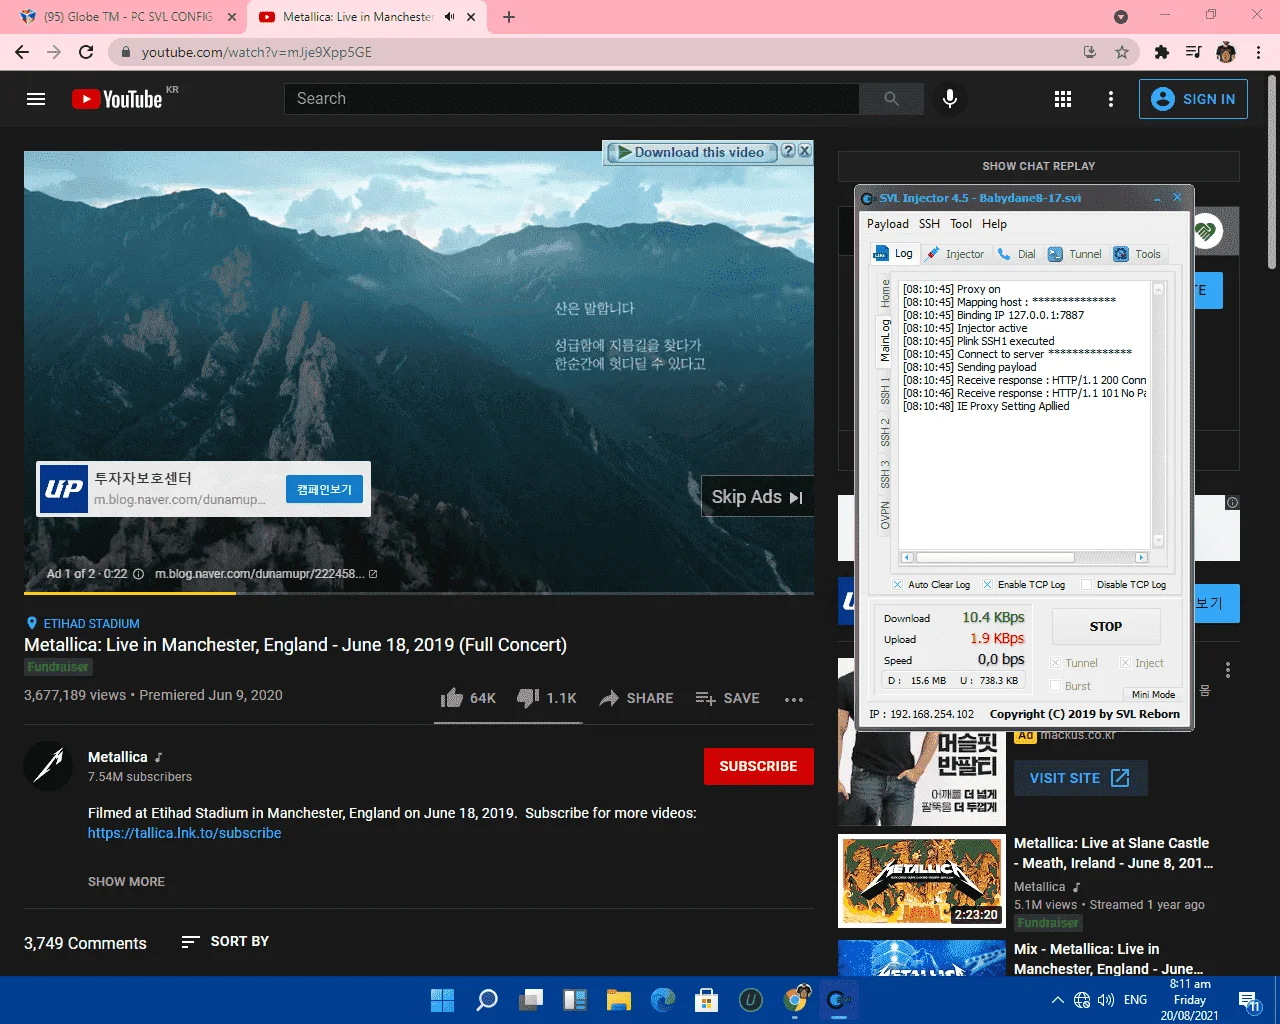
Task: Open Slane Castle video thumbnail
Action: point(922,881)
